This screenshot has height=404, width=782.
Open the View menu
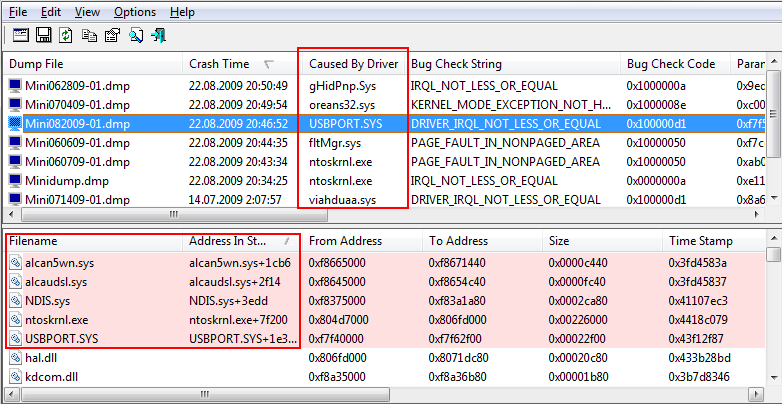pyautogui.click(x=87, y=12)
